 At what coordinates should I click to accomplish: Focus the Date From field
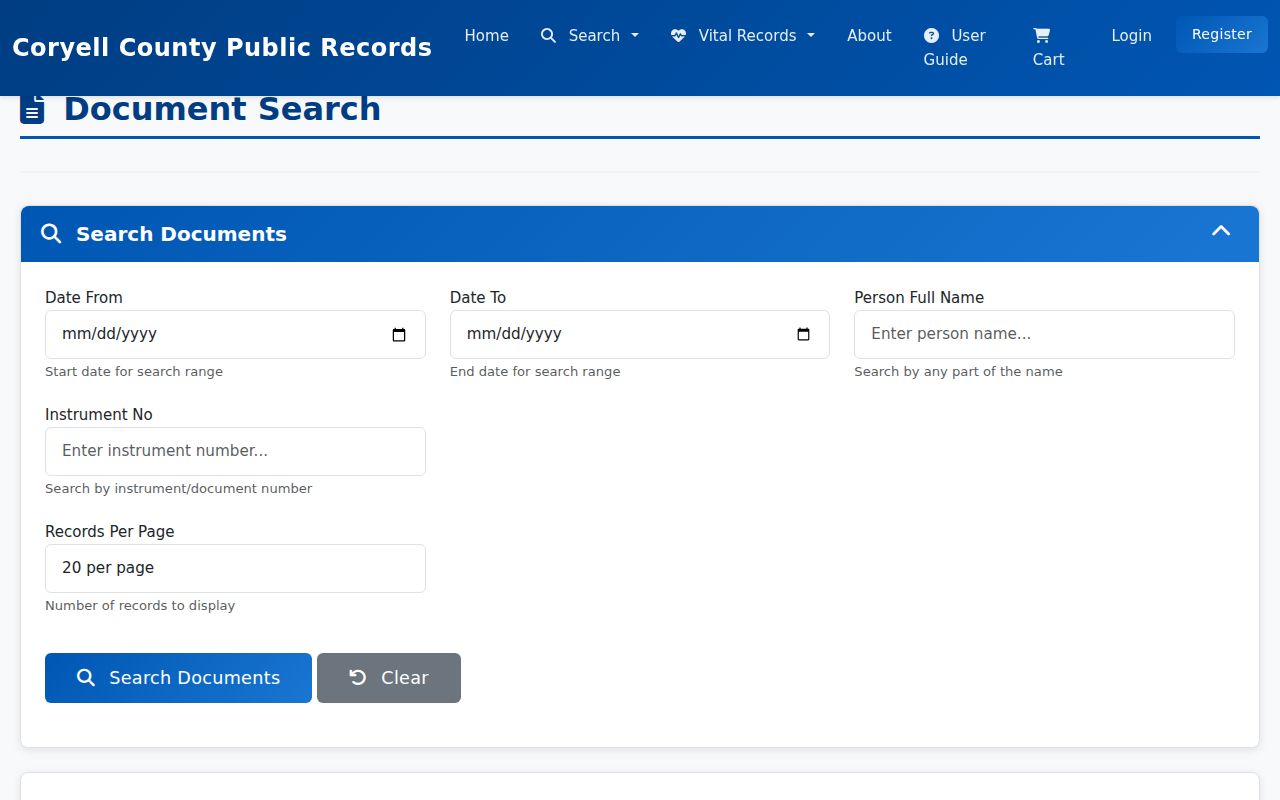(x=235, y=334)
